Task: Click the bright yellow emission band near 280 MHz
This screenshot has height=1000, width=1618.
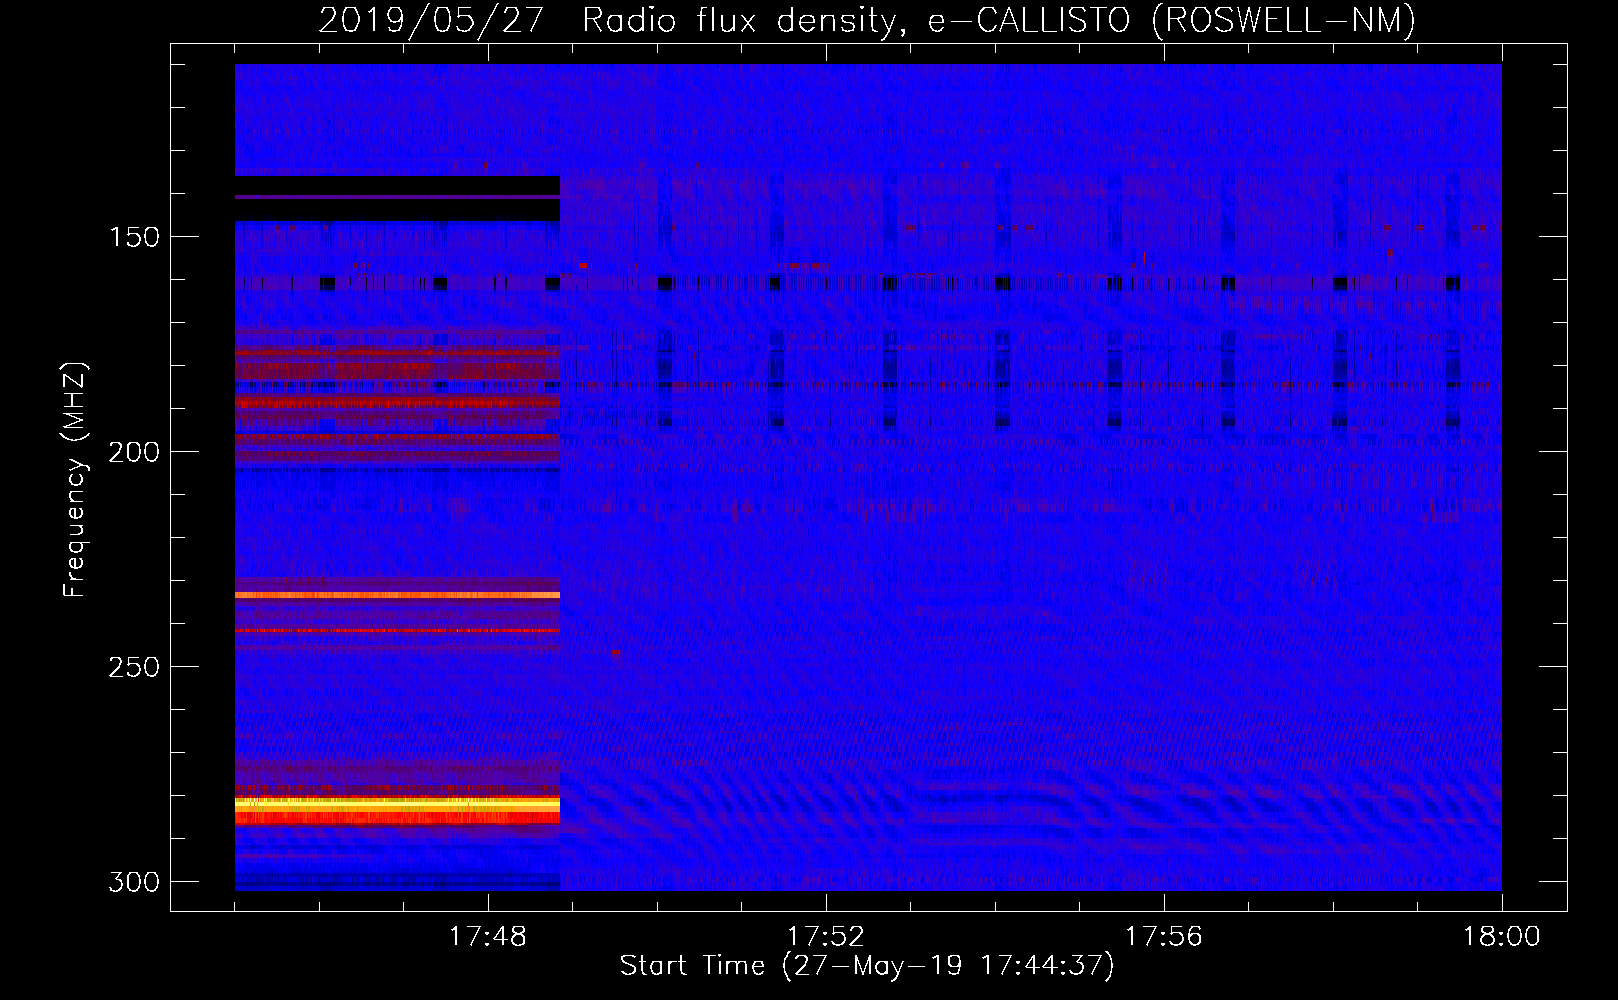Action: [397, 803]
